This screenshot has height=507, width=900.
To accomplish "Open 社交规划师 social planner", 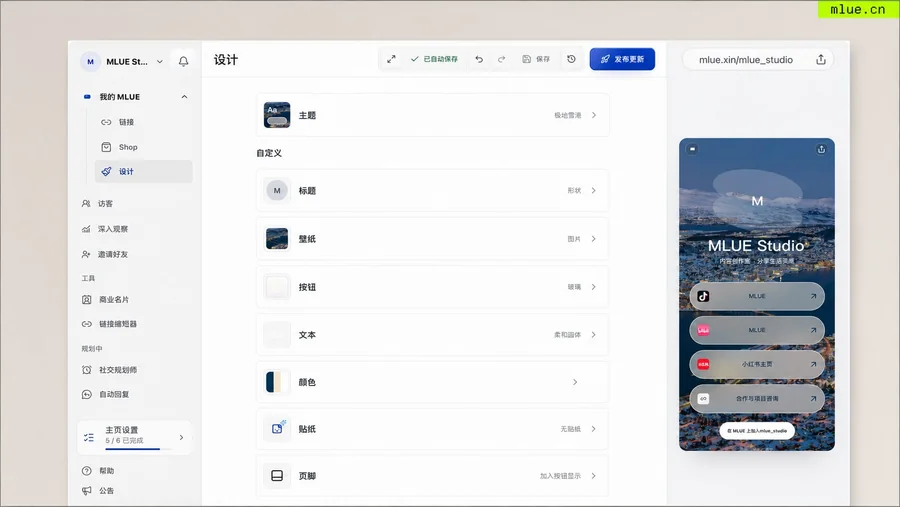I will click(110, 370).
